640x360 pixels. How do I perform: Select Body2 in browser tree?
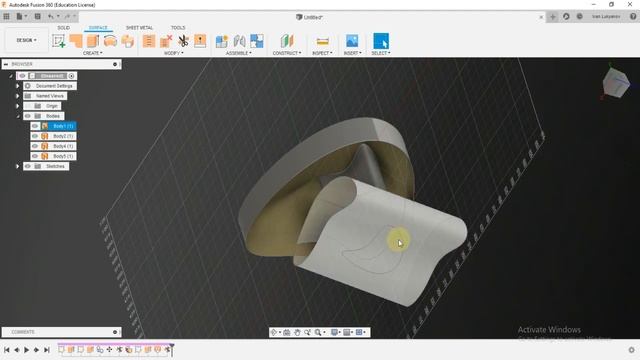point(63,136)
